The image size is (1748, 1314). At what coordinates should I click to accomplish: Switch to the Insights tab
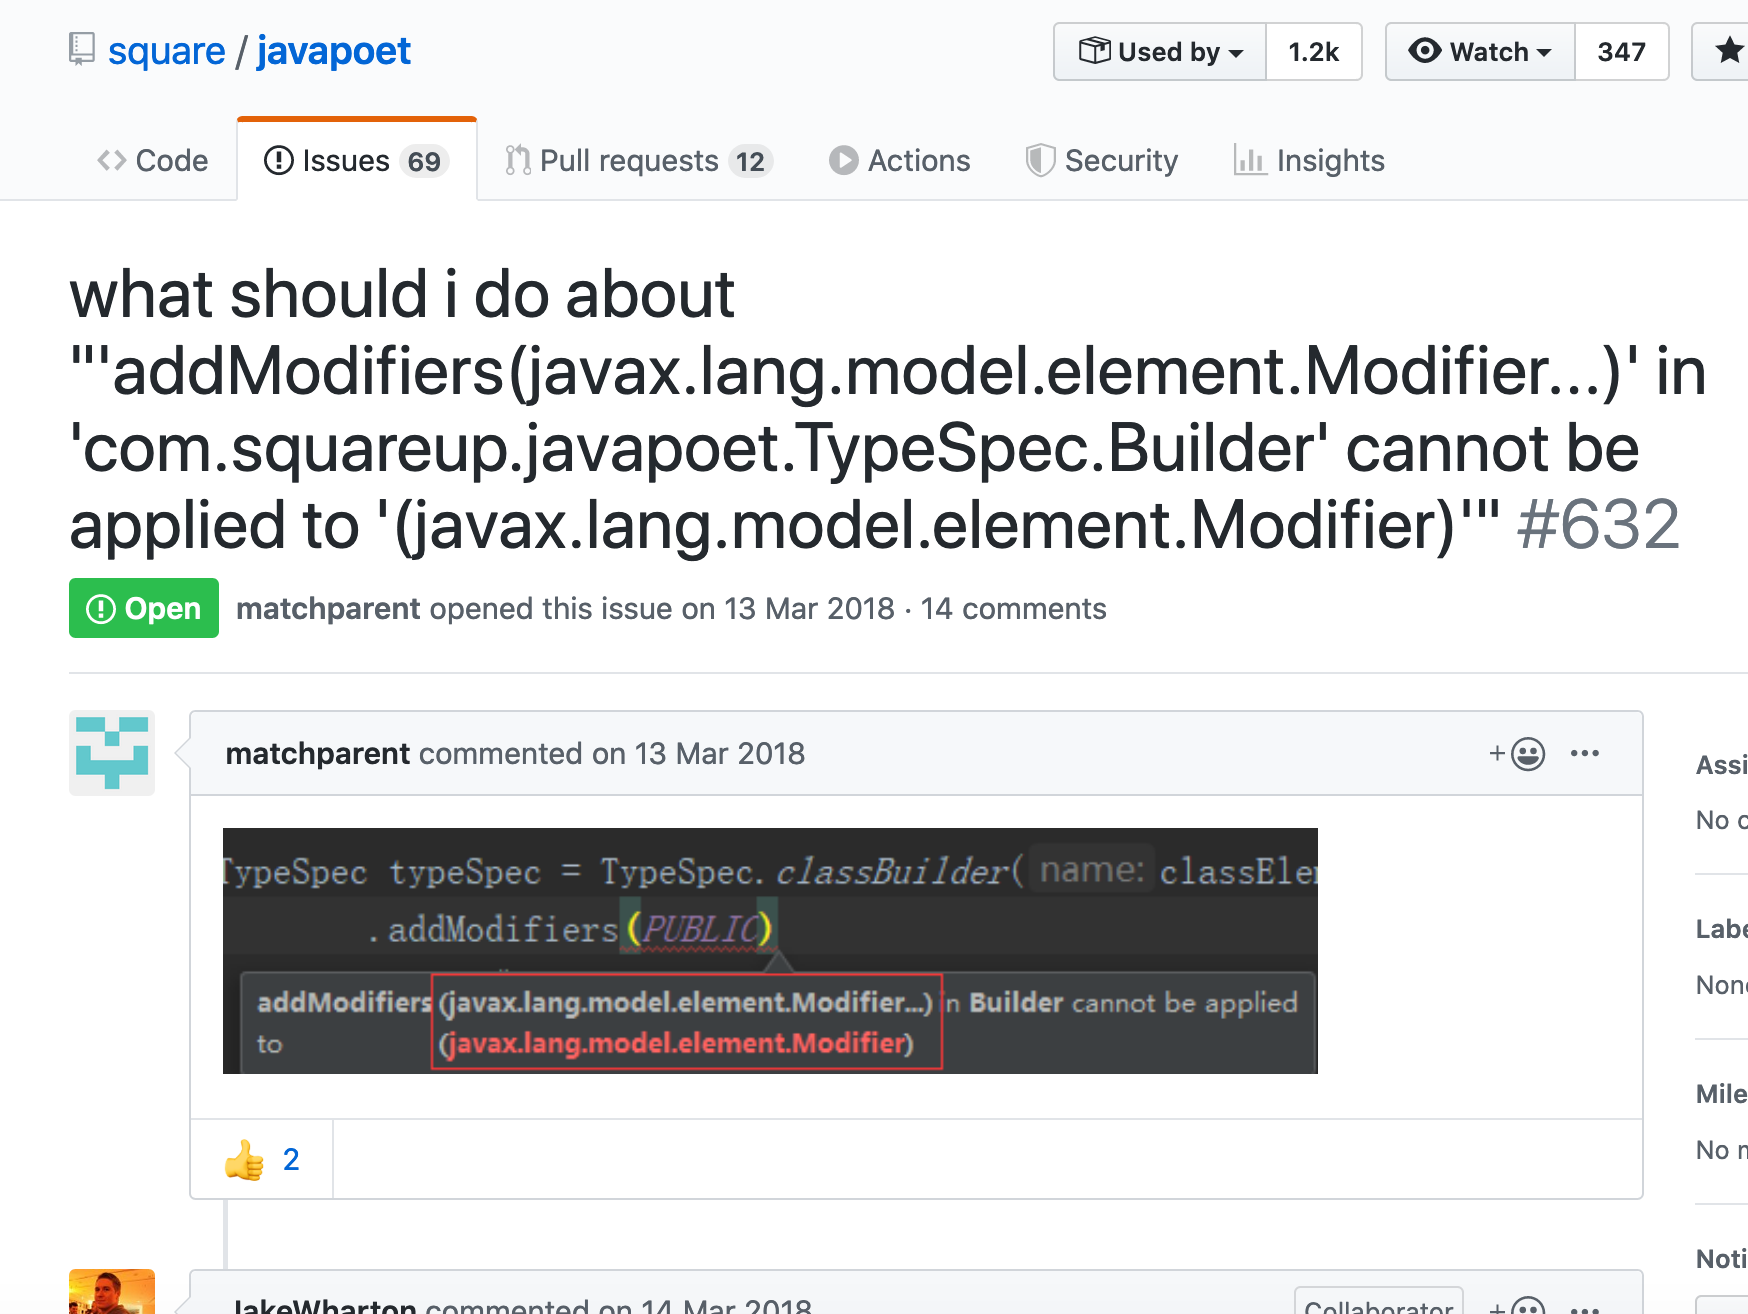click(1309, 161)
